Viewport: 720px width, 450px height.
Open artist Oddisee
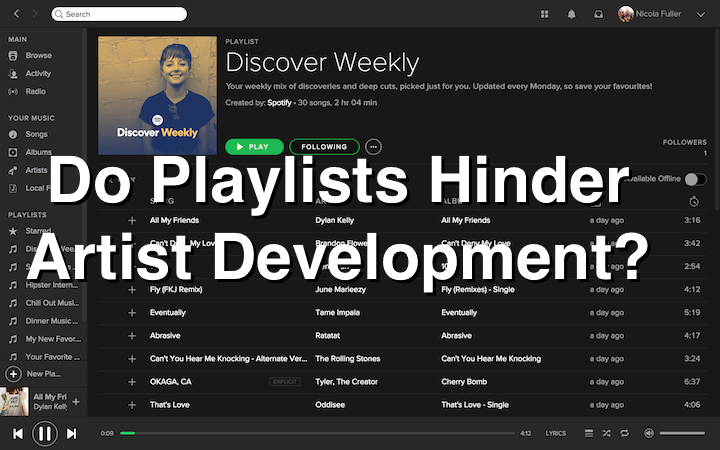[330, 405]
